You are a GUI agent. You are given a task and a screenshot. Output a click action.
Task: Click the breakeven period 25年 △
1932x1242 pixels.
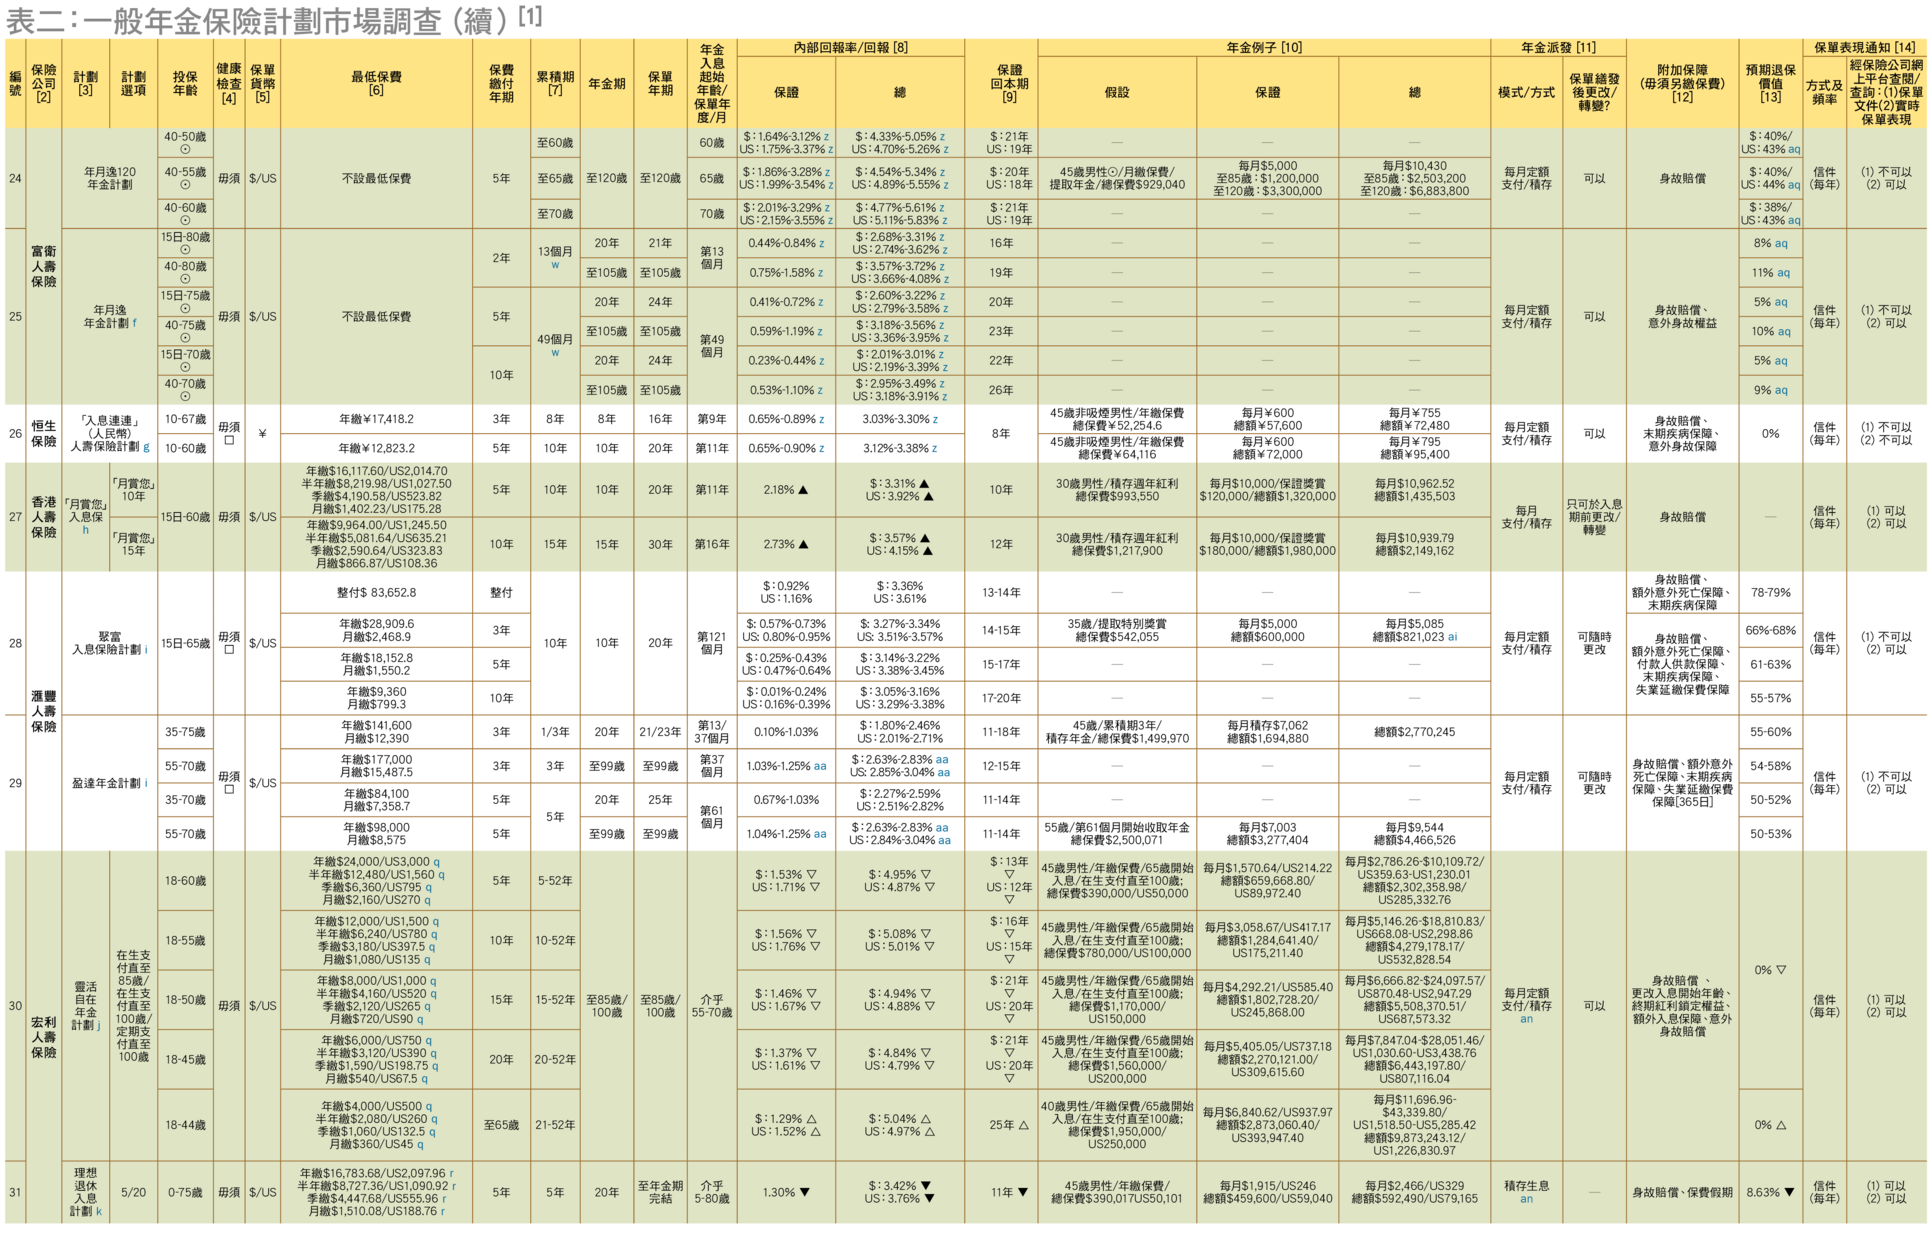coord(1009,1125)
